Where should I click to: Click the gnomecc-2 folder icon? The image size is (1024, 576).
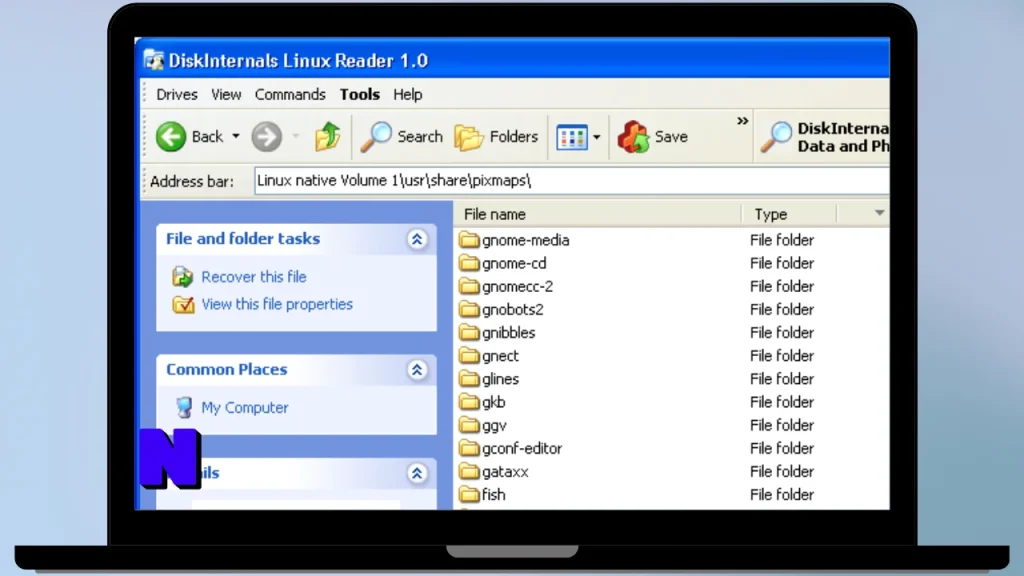coord(469,286)
